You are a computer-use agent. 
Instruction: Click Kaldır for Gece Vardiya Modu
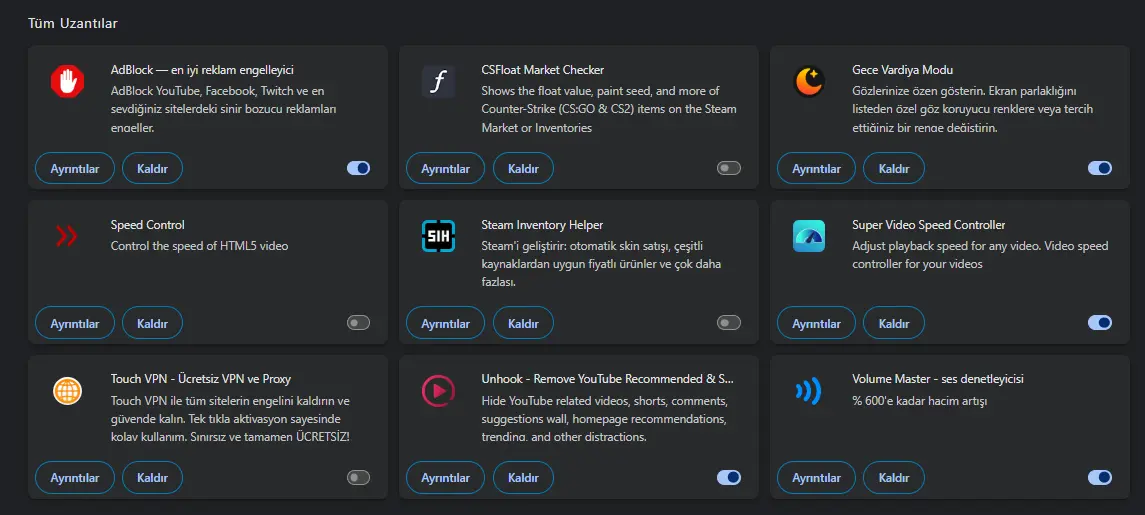pos(894,168)
